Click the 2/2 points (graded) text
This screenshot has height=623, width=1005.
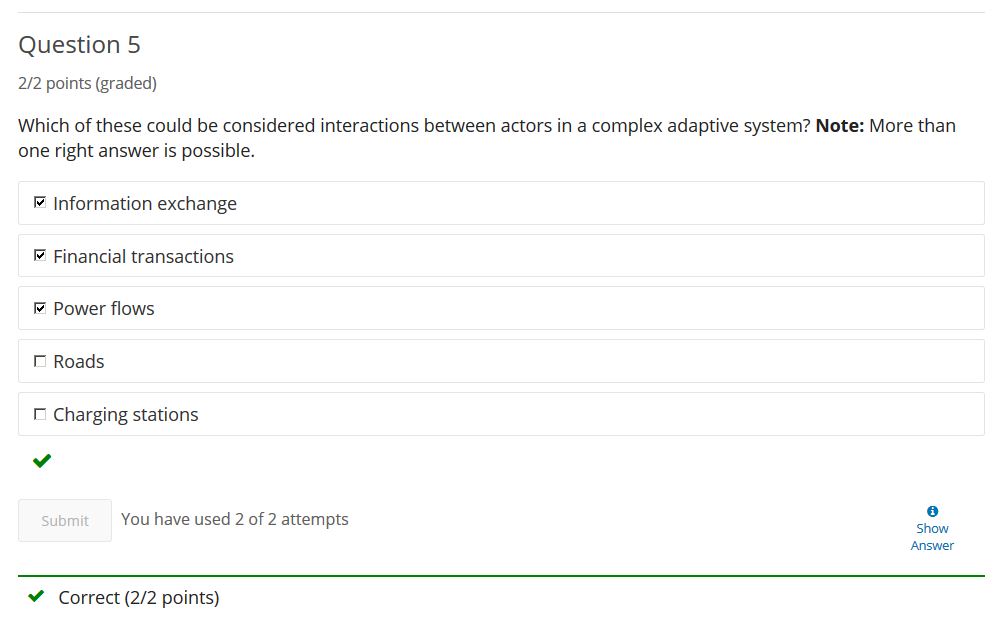click(88, 83)
